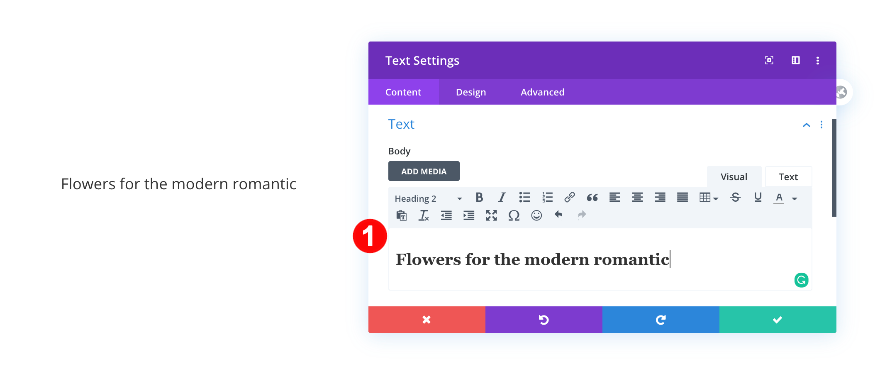Switch to the Design tab
The height and width of the screenshot is (379, 880).
471,92
